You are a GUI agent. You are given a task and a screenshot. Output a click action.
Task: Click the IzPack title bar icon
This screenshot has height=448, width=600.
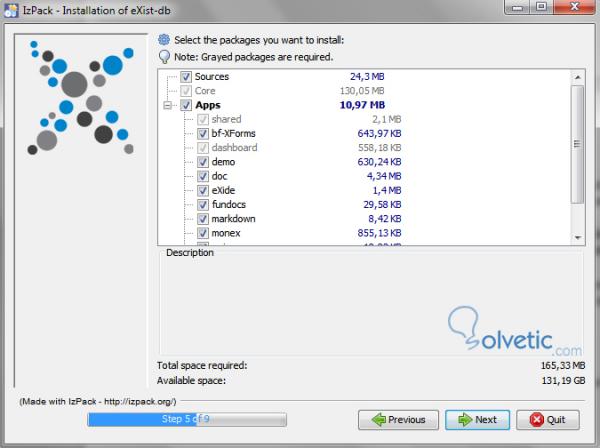coord(11,10)
